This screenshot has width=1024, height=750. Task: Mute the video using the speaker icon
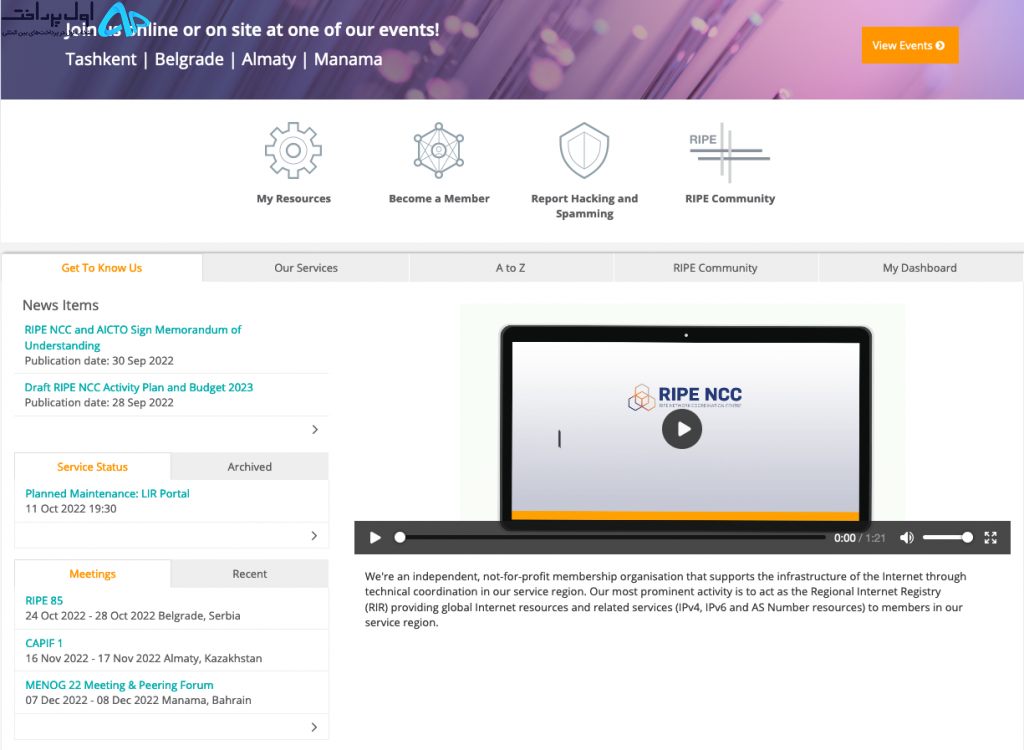906,538
